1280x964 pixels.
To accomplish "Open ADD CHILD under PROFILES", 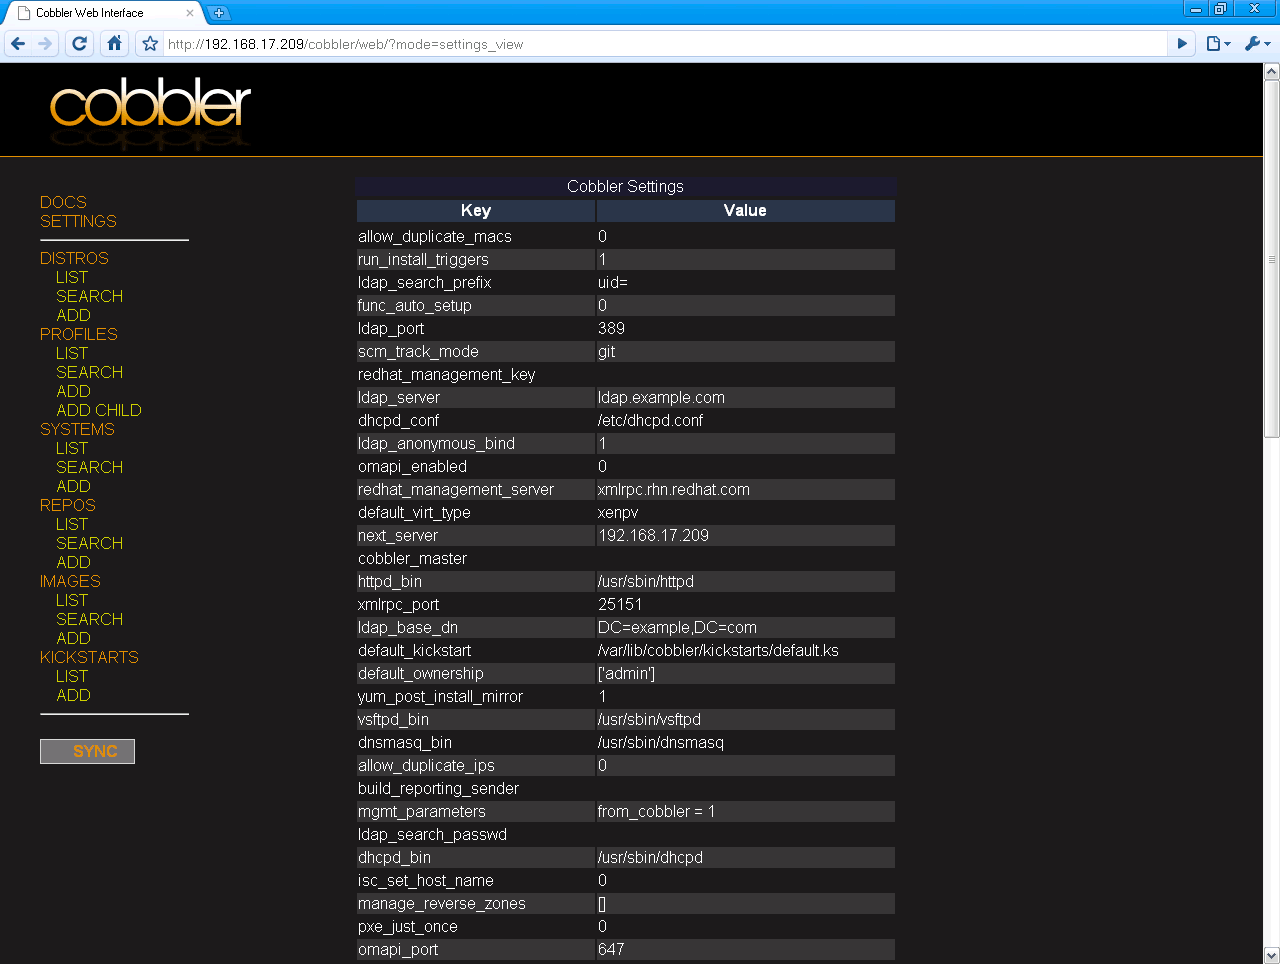I will point(99,410).
